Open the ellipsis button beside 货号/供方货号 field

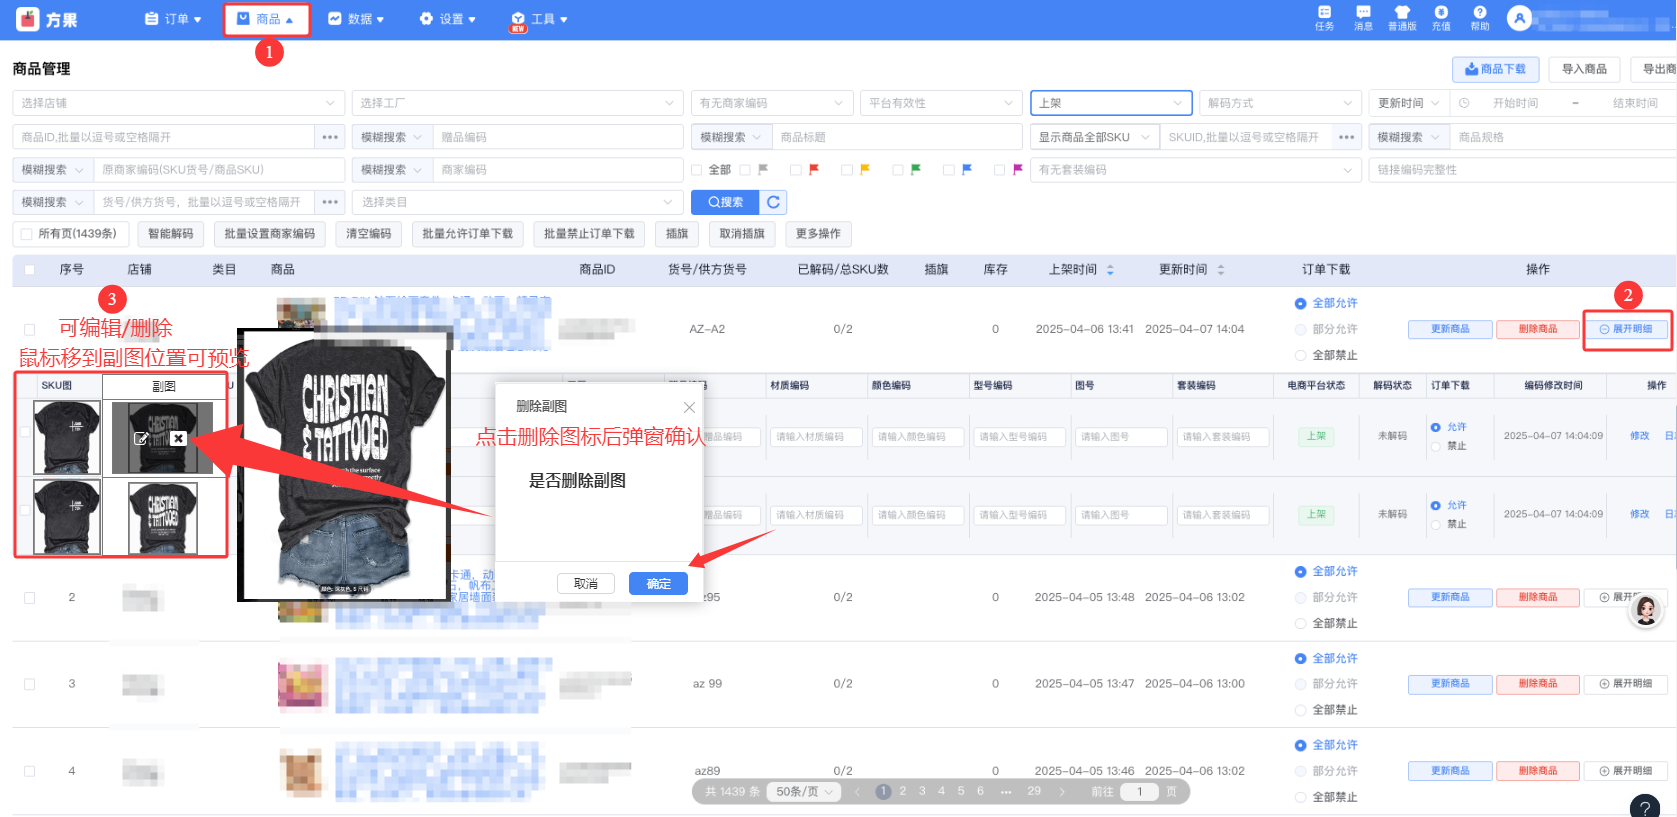pos(330,202)
